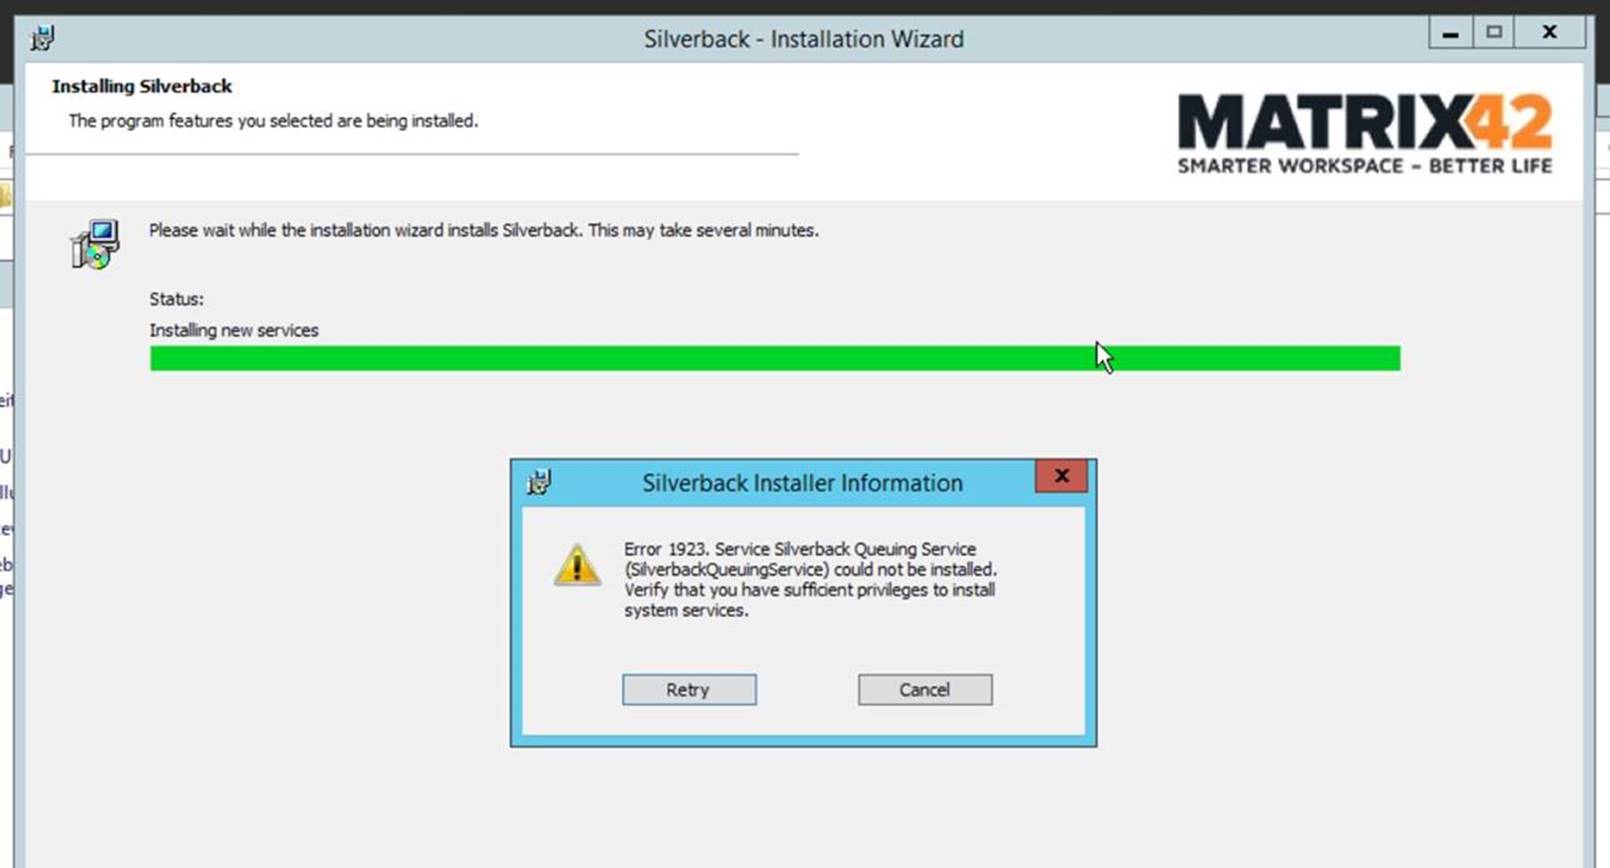Cancel the Silverback installer error dialog
This screenshot has height=868, width=1610.
(925, 689)
